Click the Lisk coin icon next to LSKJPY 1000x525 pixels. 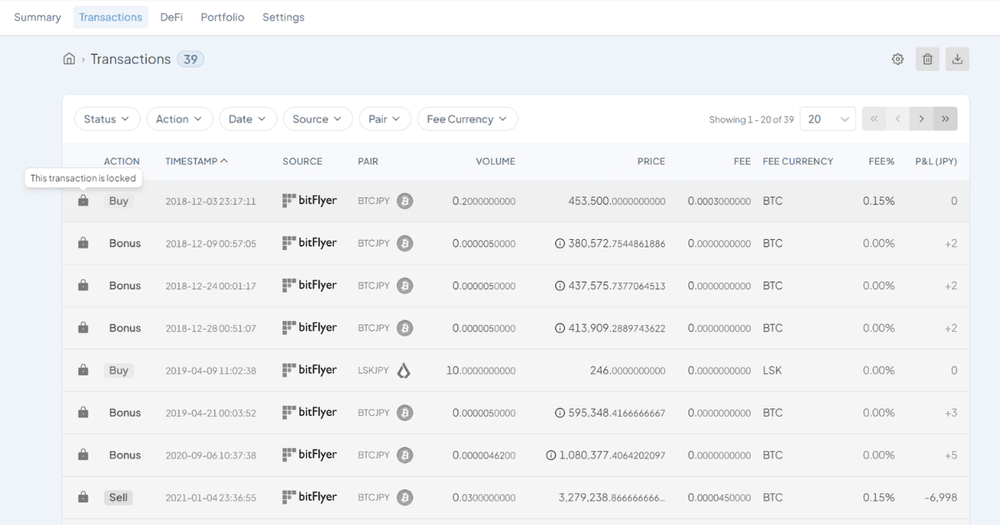point(404,370)
